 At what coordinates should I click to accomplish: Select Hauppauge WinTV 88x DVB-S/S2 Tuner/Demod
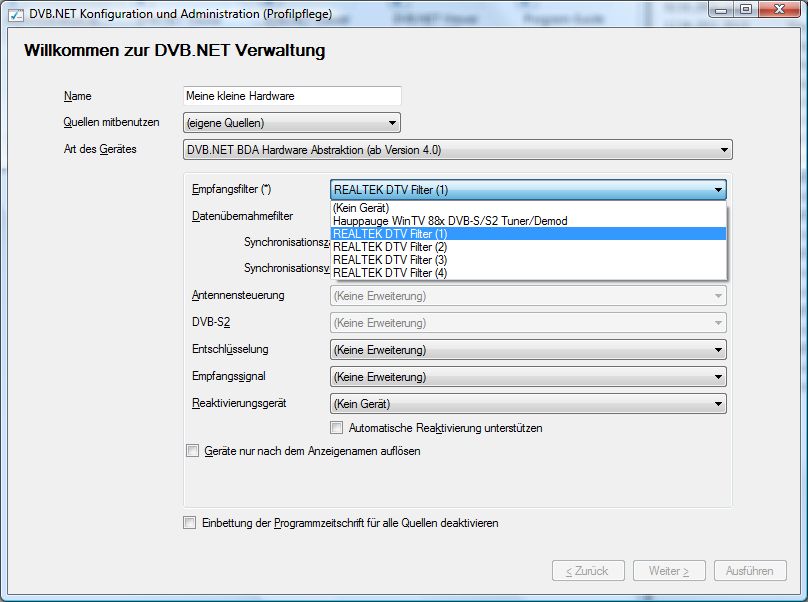[450, 221]
